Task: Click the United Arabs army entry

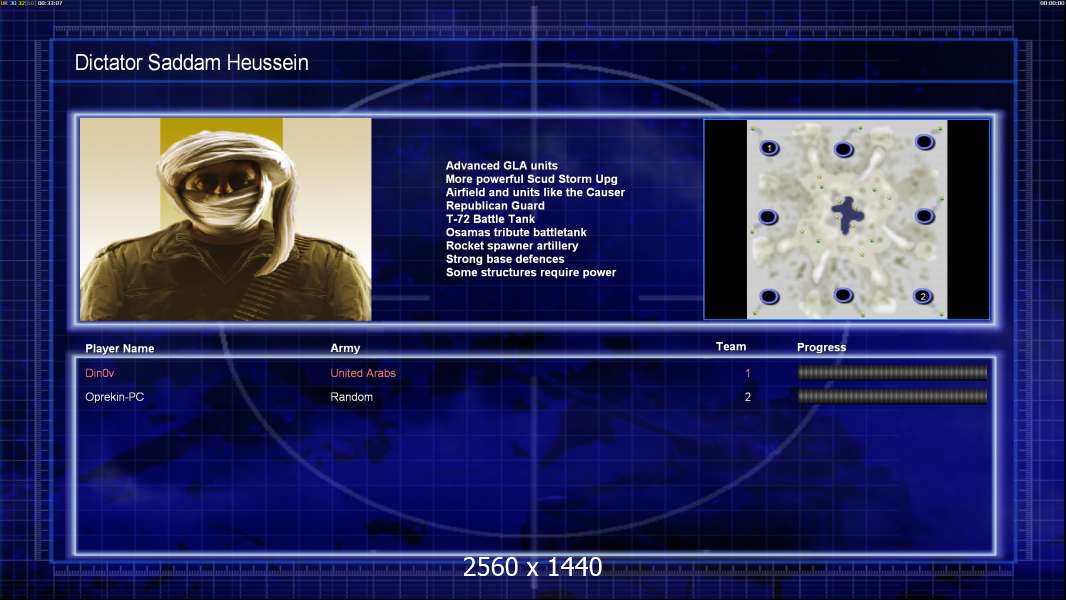Action: (x=363, y=374)
